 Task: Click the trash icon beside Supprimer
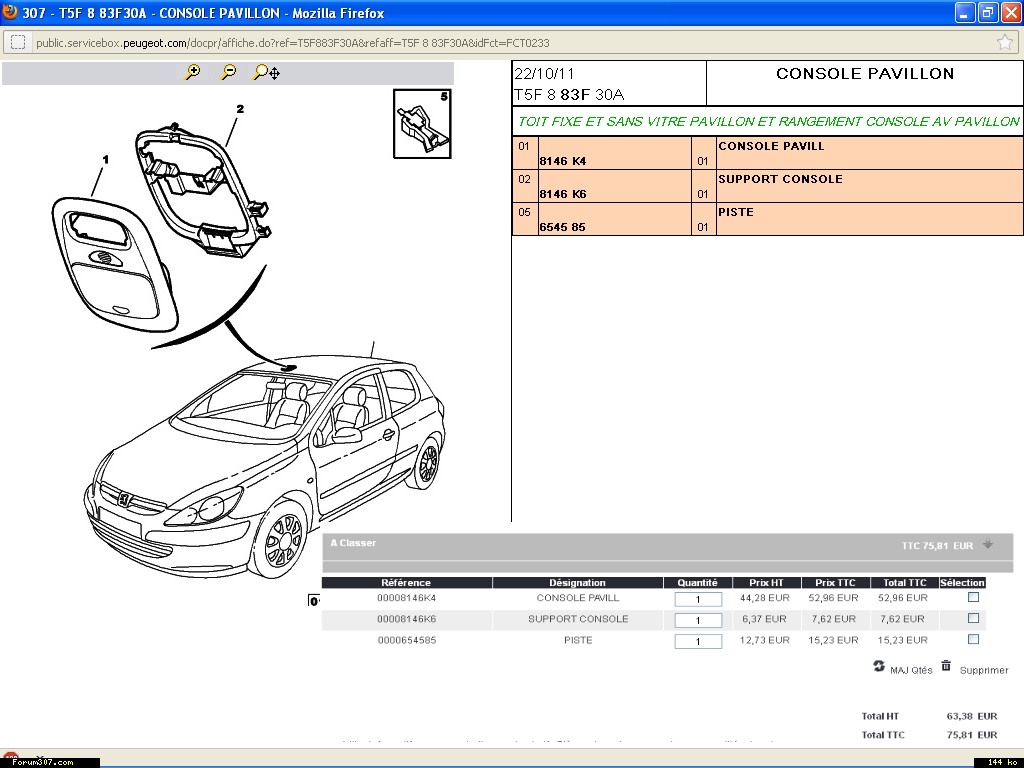[946, 666]
